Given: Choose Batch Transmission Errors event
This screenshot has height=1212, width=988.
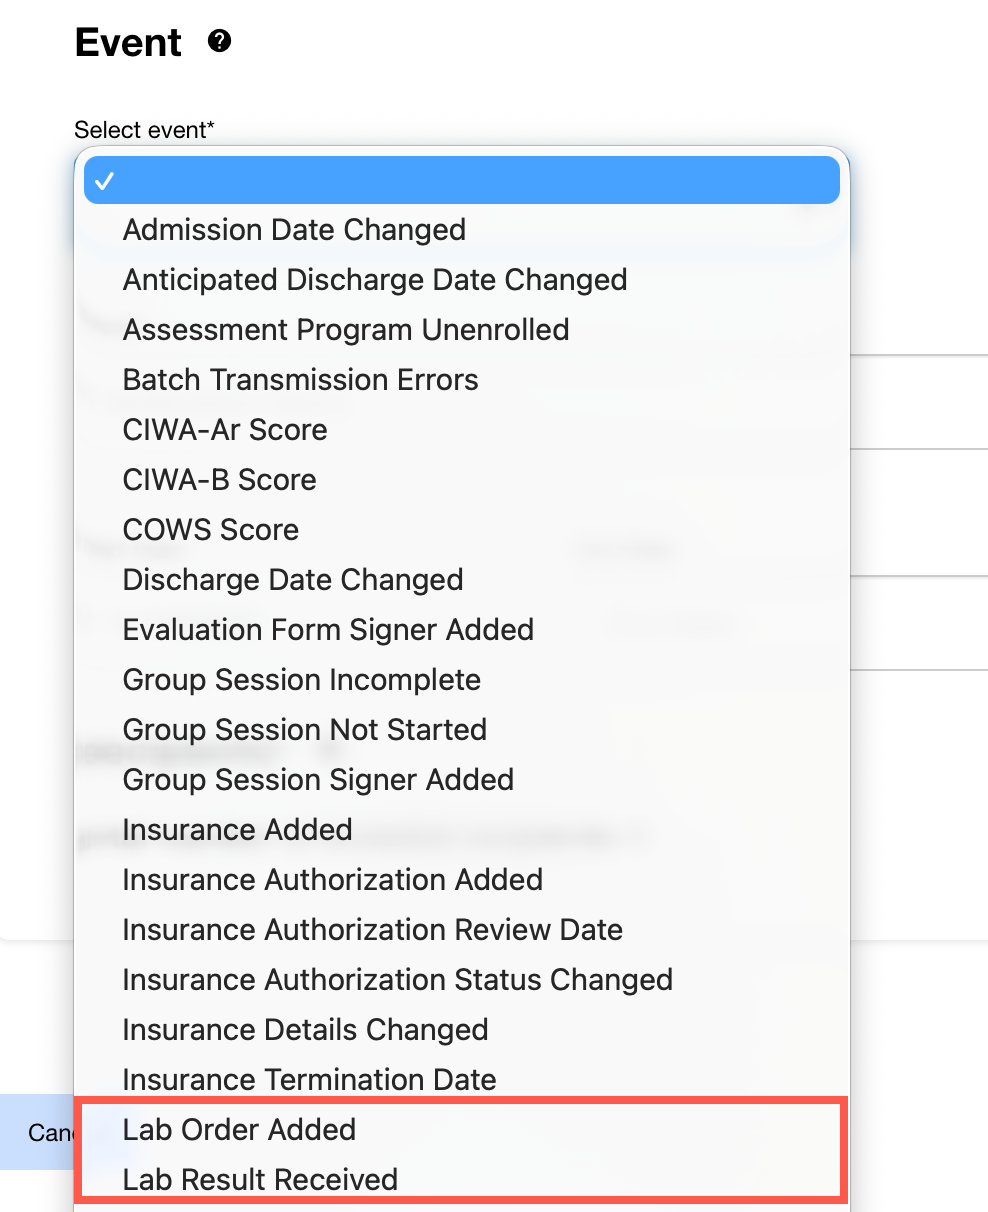Looking at the screenshot, I should pyautogui.click(x=300, y=380).
